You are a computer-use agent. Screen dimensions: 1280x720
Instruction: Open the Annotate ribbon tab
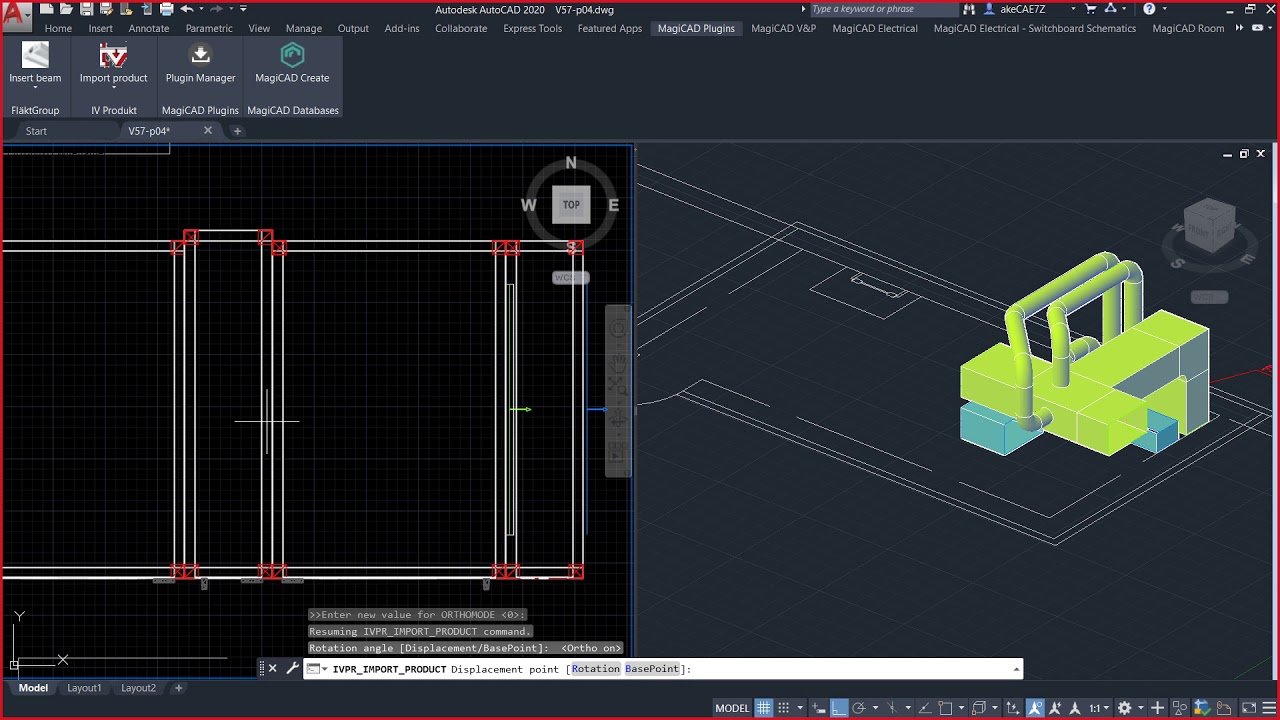[x=149, y=28]
